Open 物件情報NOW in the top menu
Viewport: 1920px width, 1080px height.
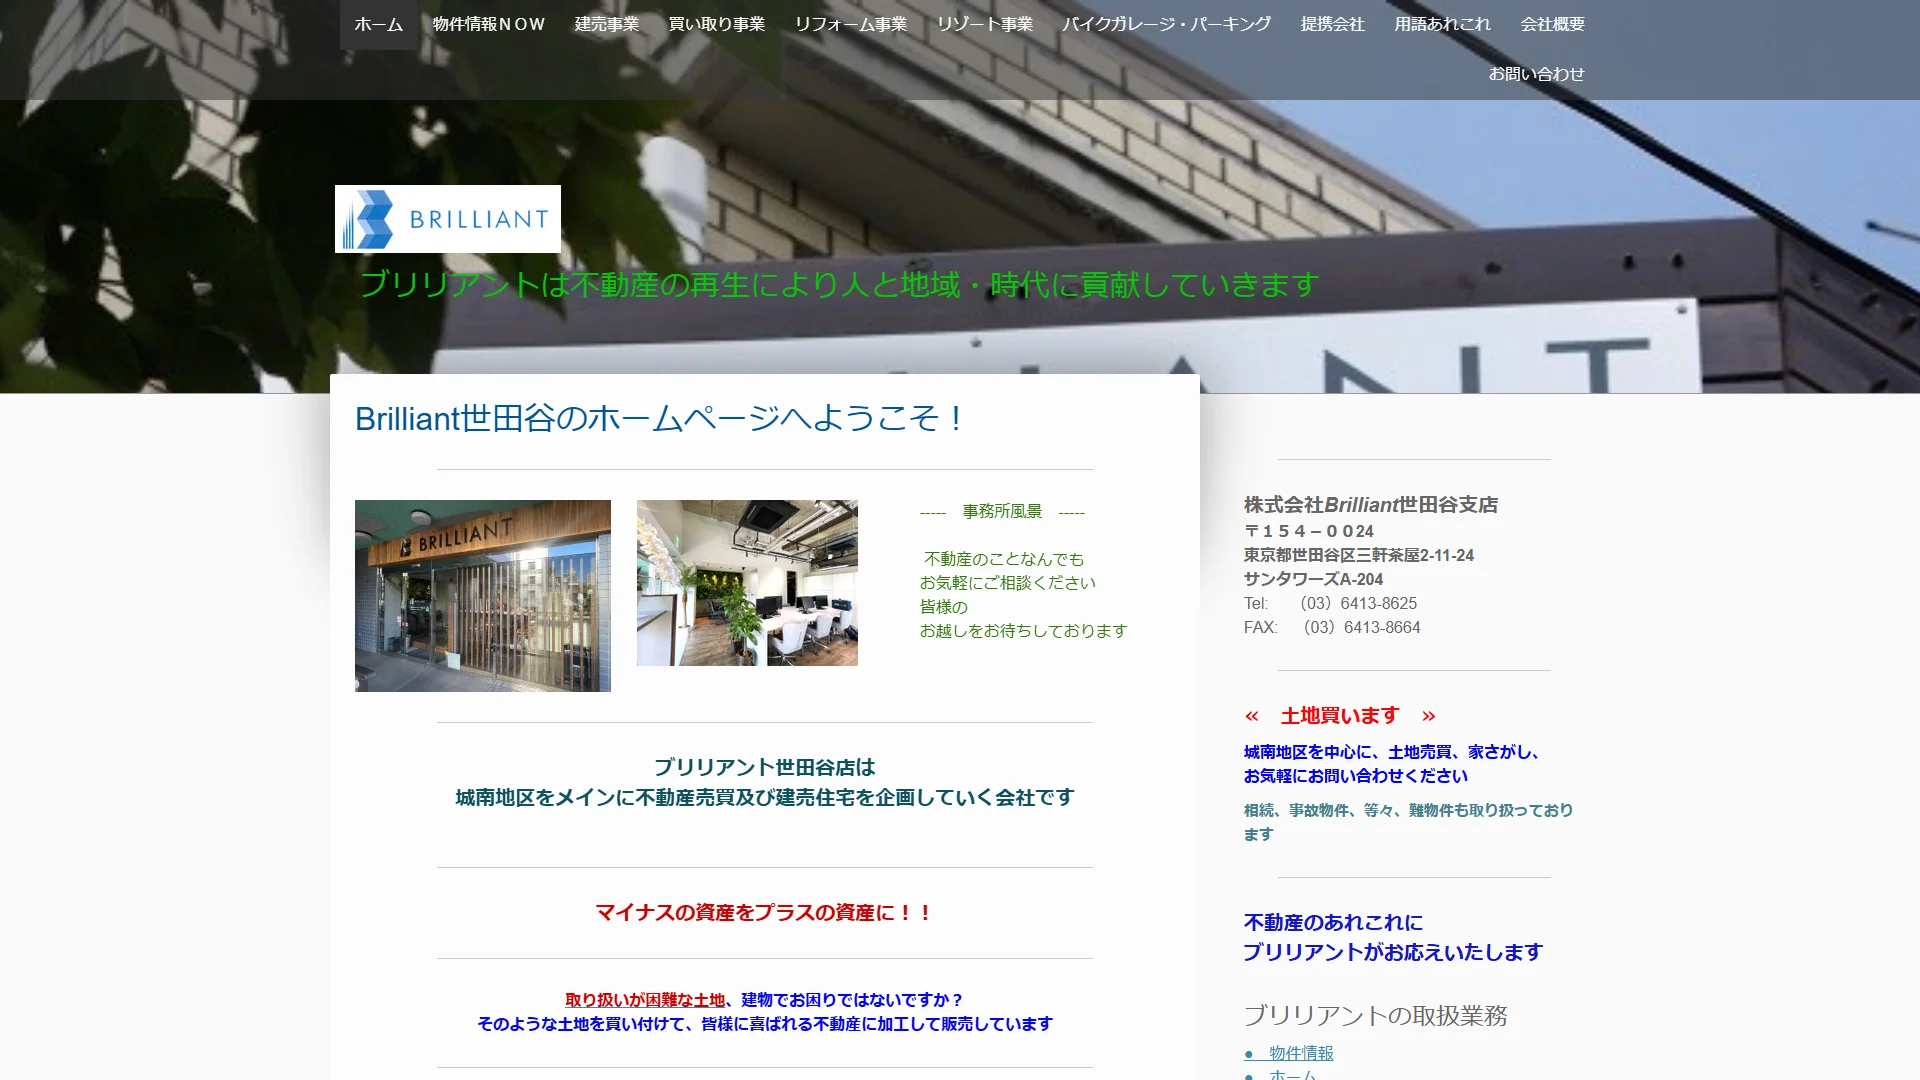pyautogui.click(x=489, y=24)
